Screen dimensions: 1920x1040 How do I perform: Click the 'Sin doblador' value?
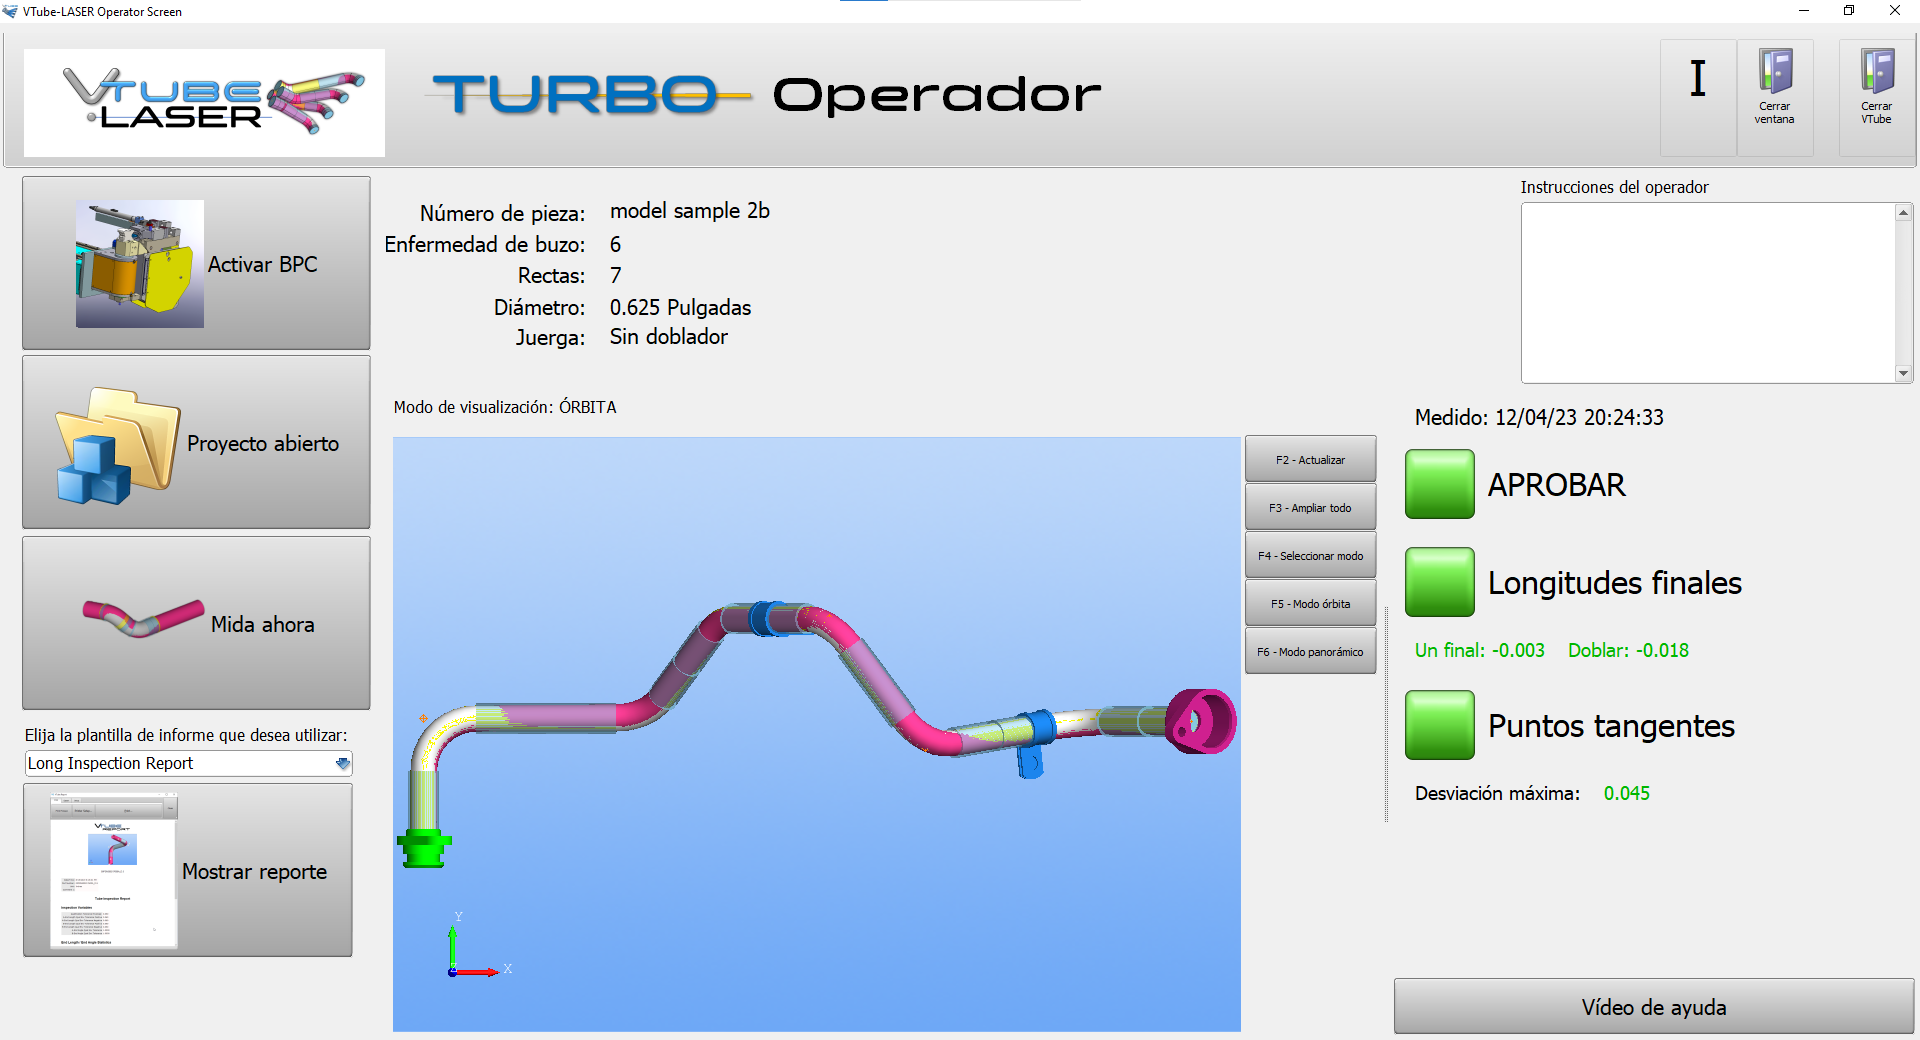pos(669,337)
